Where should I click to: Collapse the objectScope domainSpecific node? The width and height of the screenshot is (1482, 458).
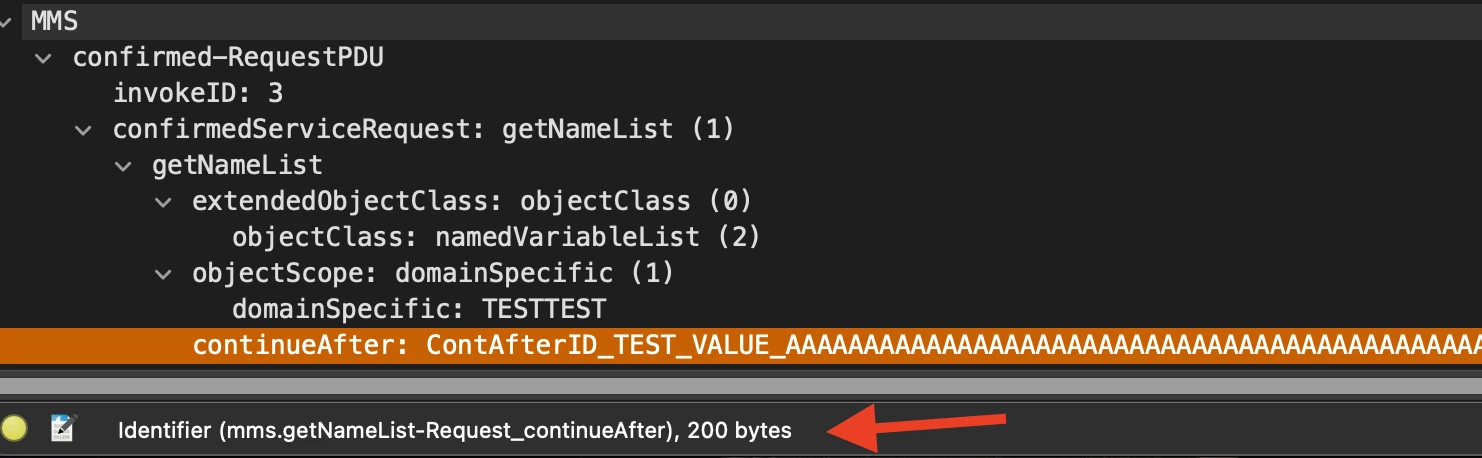pyautogui.click(x=163, y=273)
